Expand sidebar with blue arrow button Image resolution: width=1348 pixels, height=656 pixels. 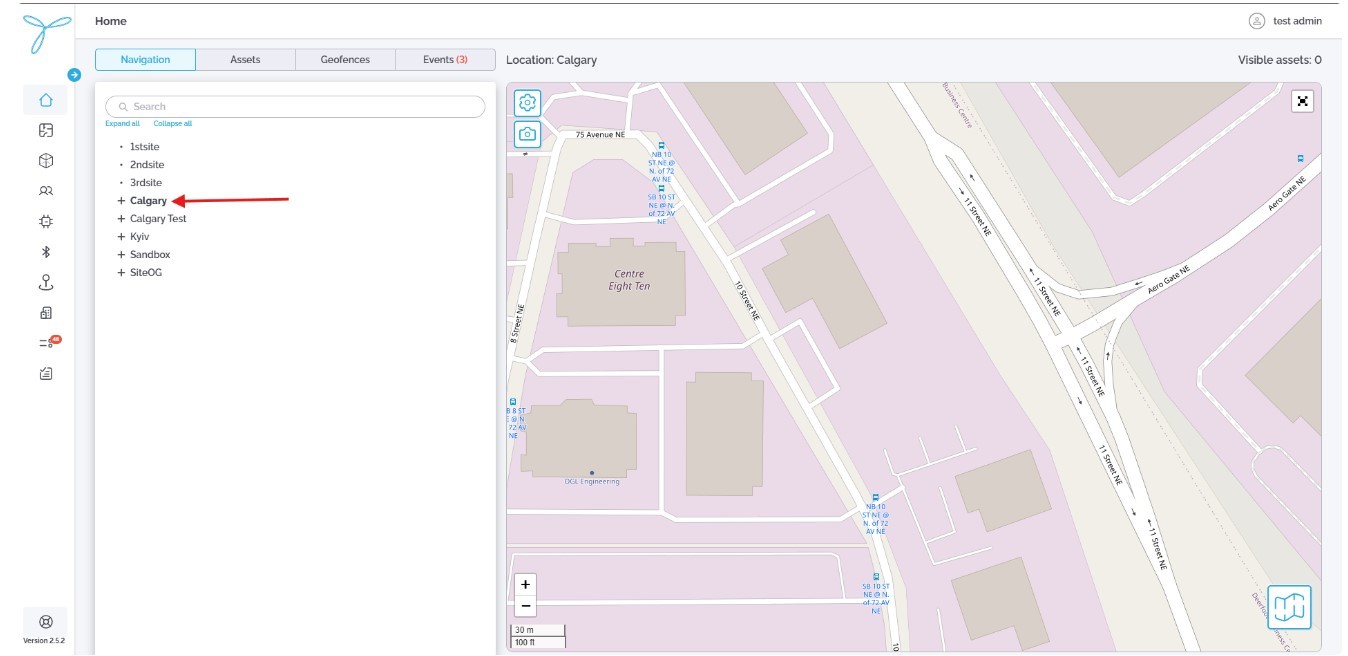point(74,75)
